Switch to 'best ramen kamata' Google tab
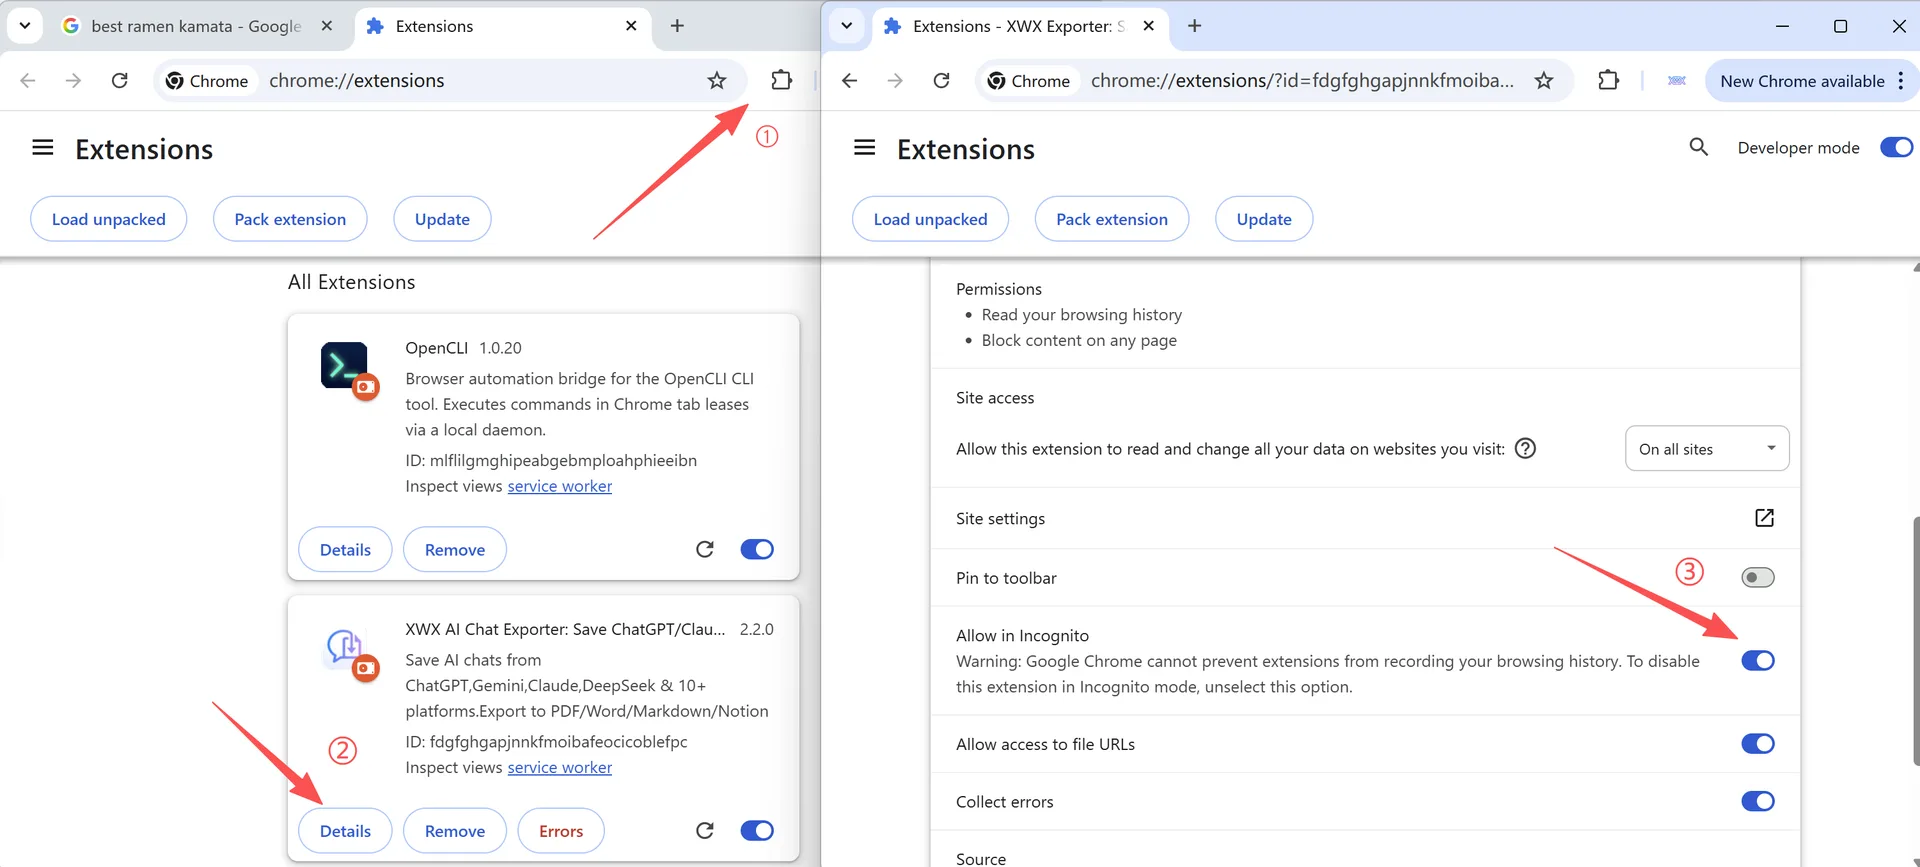Screen dimensions: 1920x867 click(x=197, y=26)
